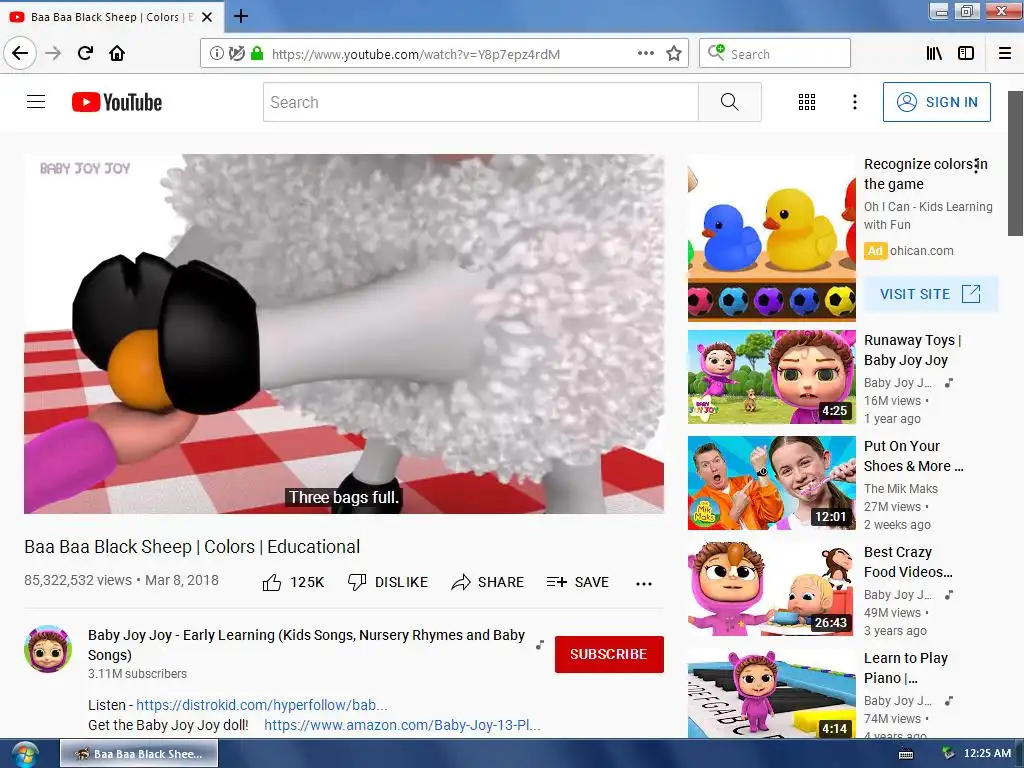
Task: Click the page vertical scrollbar thumb
Action: 1016,163
